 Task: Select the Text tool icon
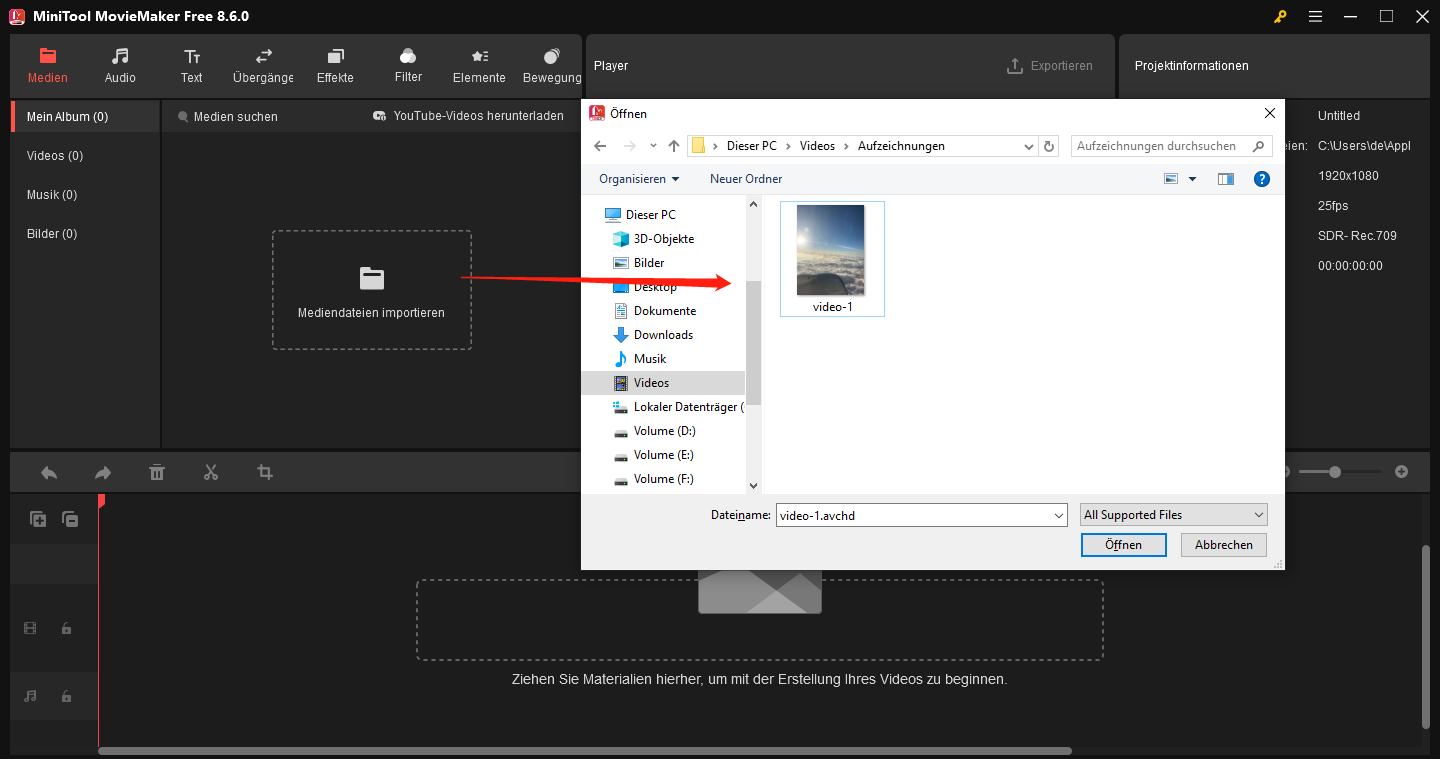[x=191, y=65]
